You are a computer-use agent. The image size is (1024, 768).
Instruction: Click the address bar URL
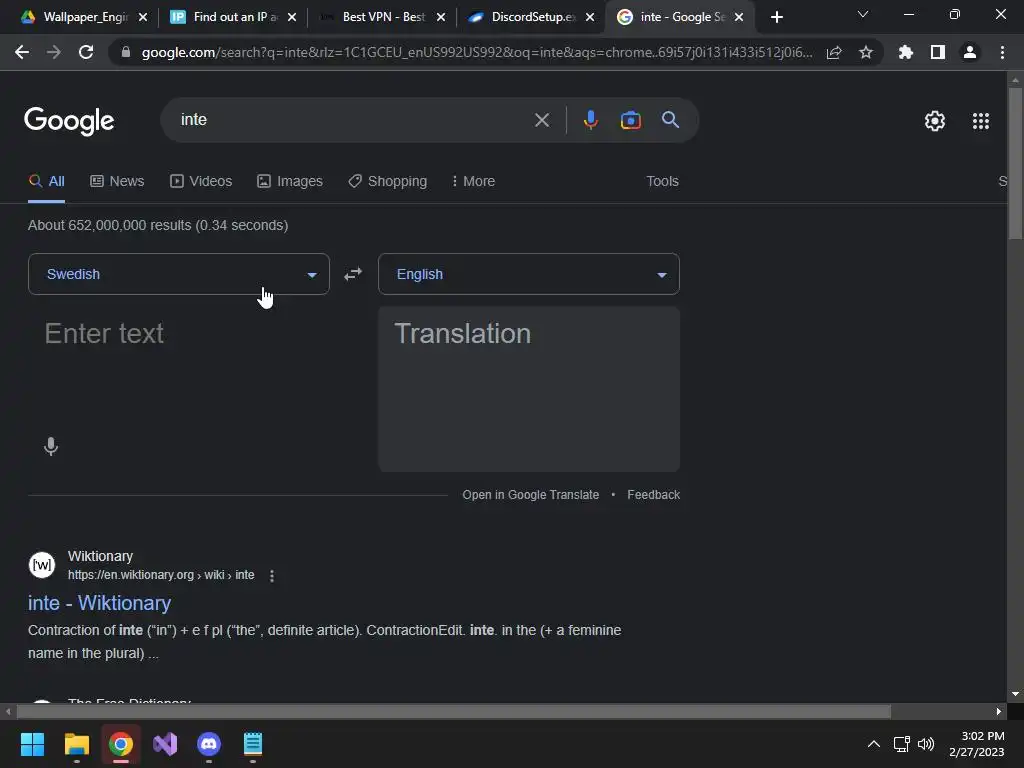pos(477,52)
